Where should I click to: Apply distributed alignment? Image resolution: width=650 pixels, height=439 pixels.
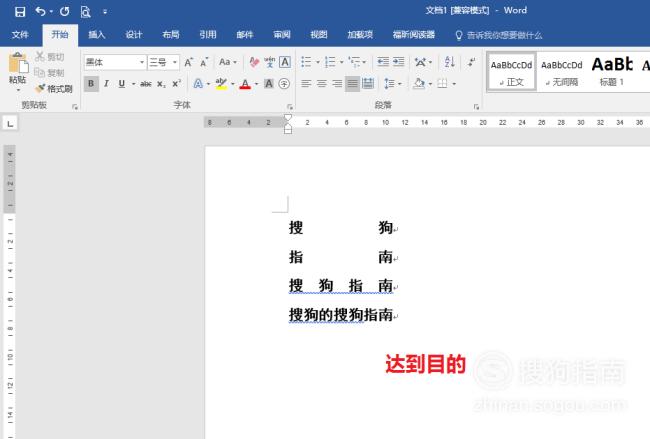368,84
